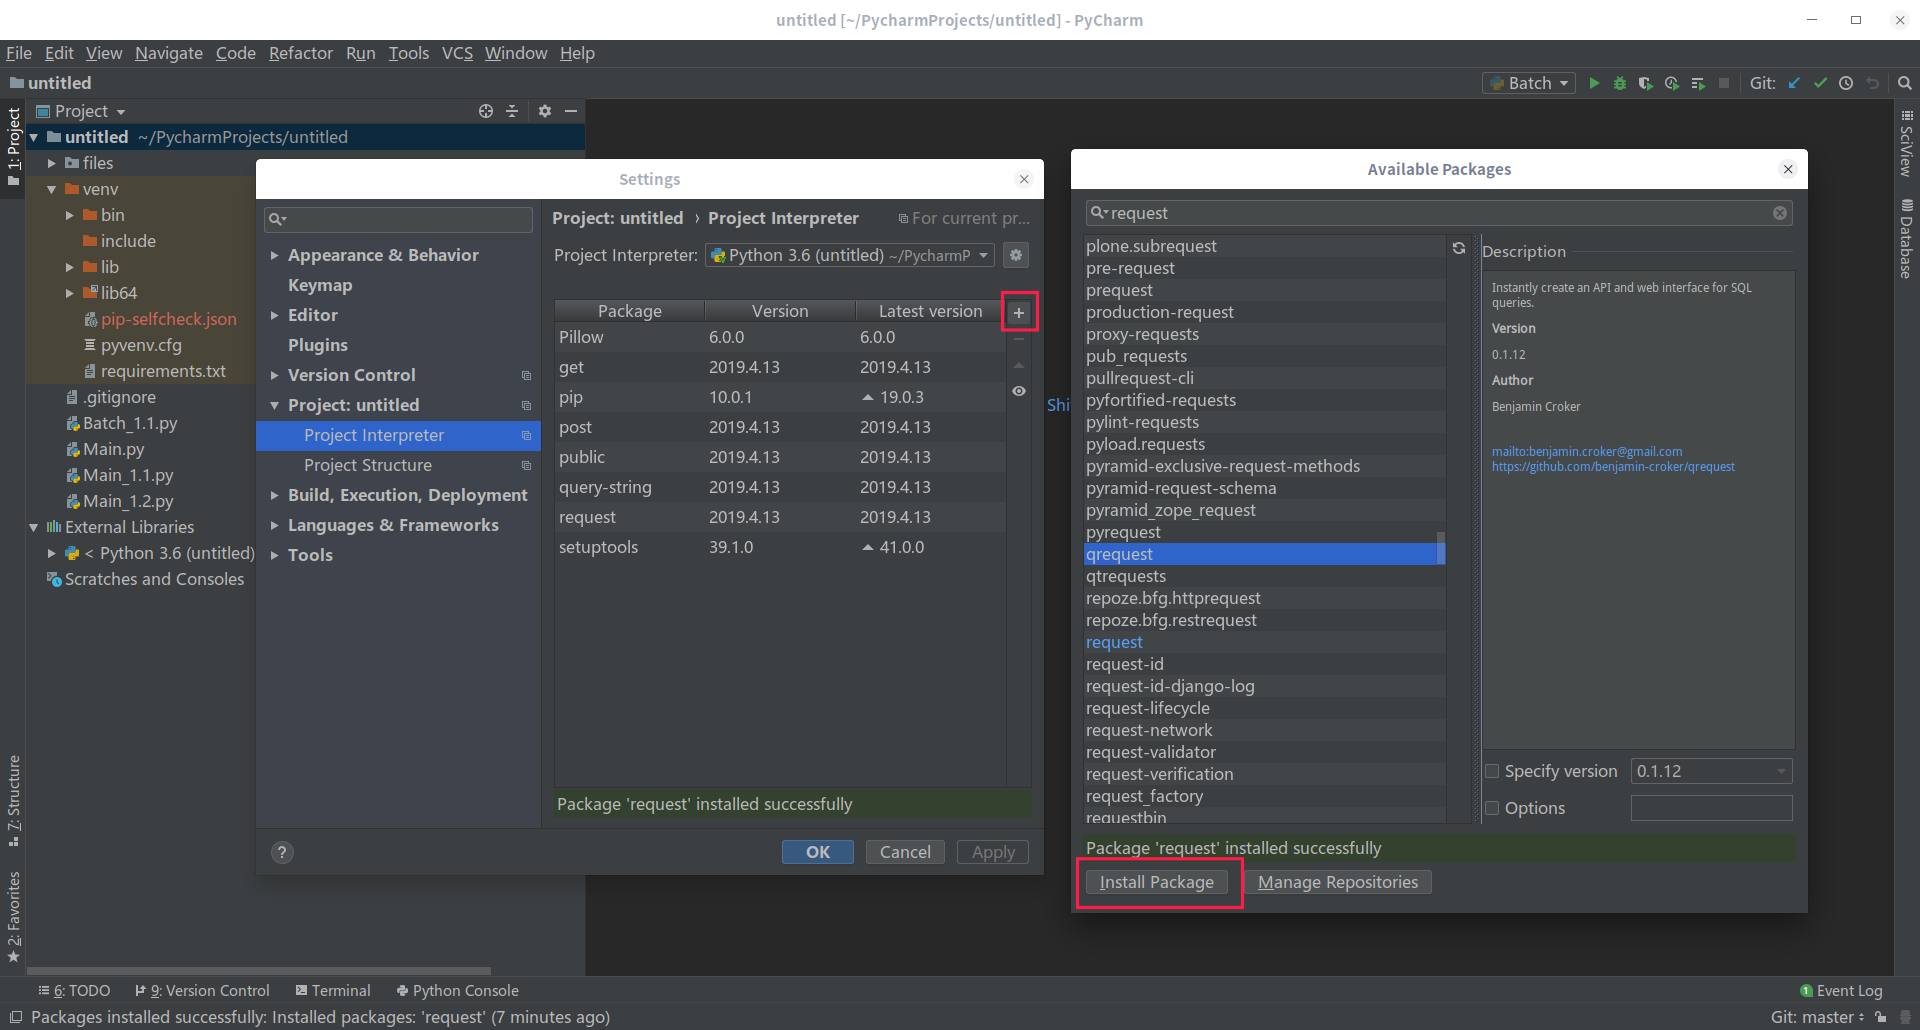Click Manage Repositories button
Viewport: 1920px width, 1030px height.
pyautogui.click(x=1338, y=882)
